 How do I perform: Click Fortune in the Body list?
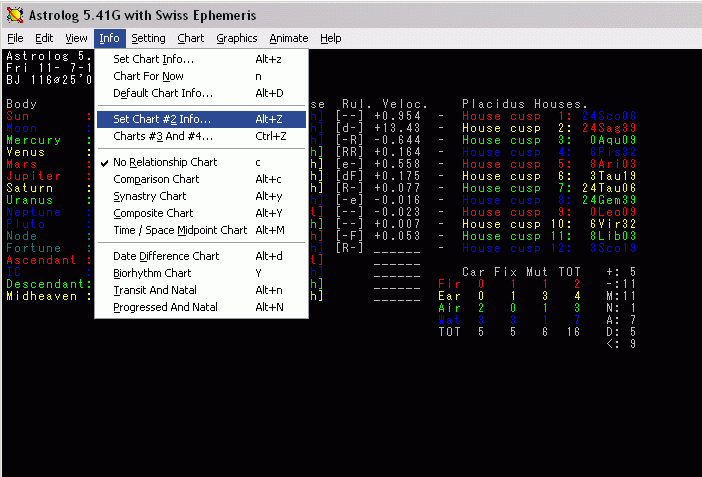(x=34, y=248)
